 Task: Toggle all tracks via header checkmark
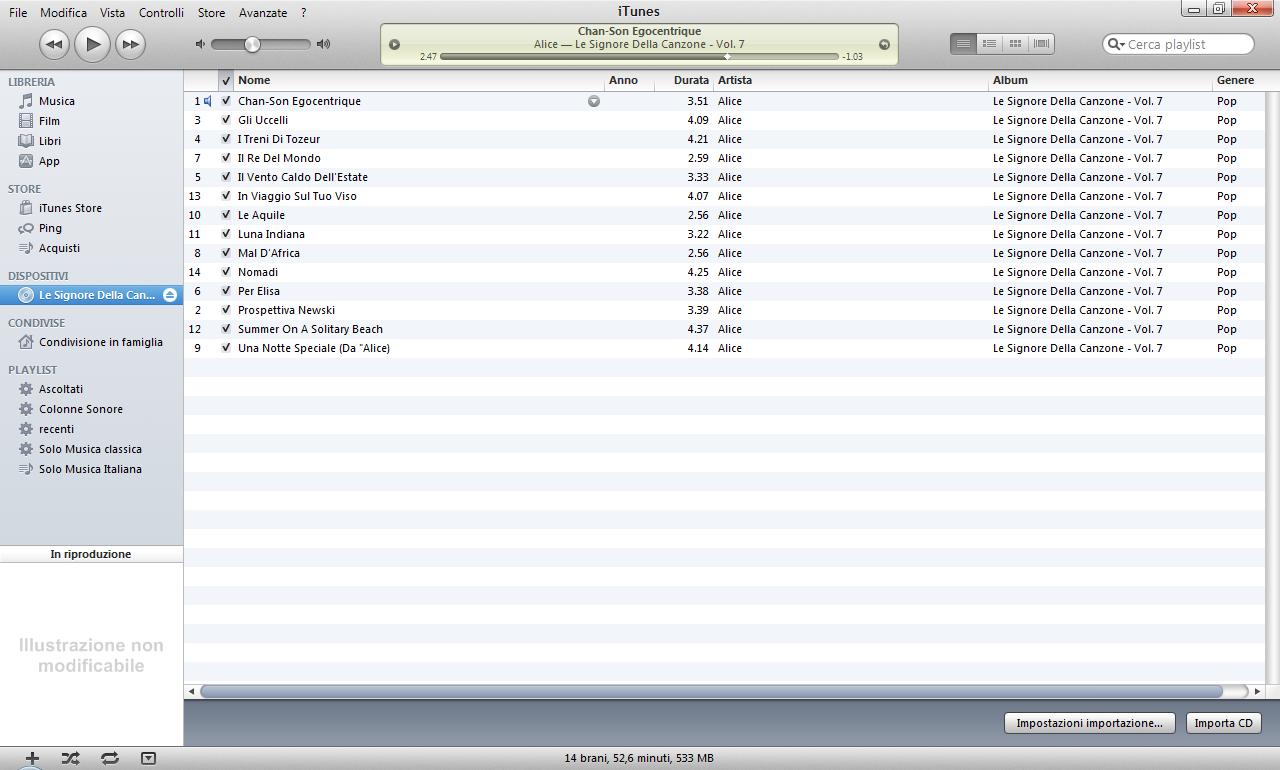click(226, 80)
